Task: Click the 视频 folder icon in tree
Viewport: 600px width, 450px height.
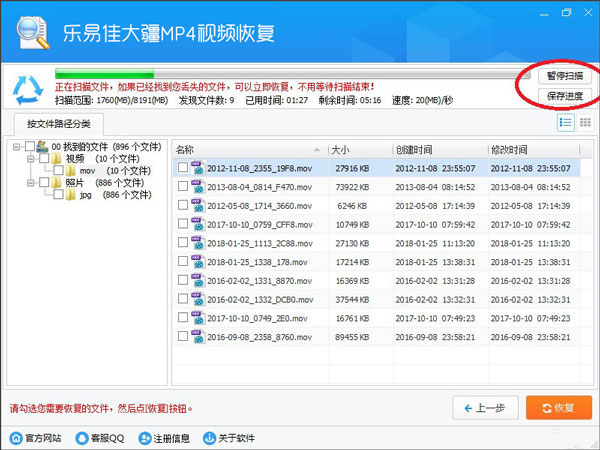Action: point(56,158)
